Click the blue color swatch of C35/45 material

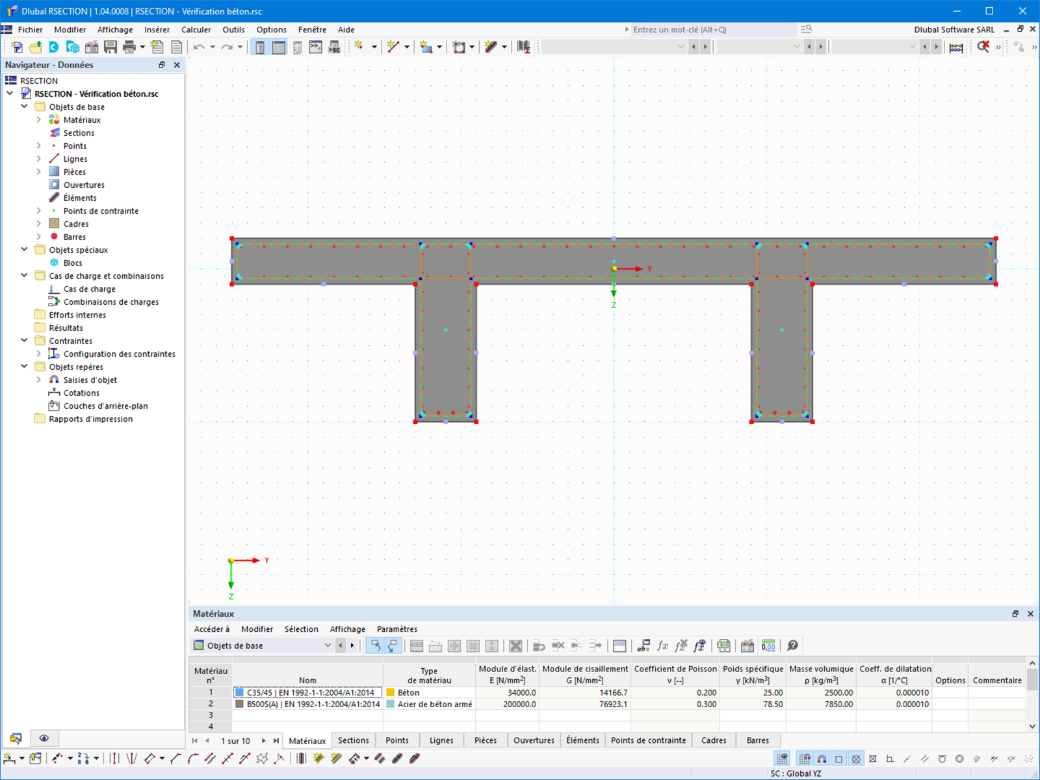click(239, 692)
